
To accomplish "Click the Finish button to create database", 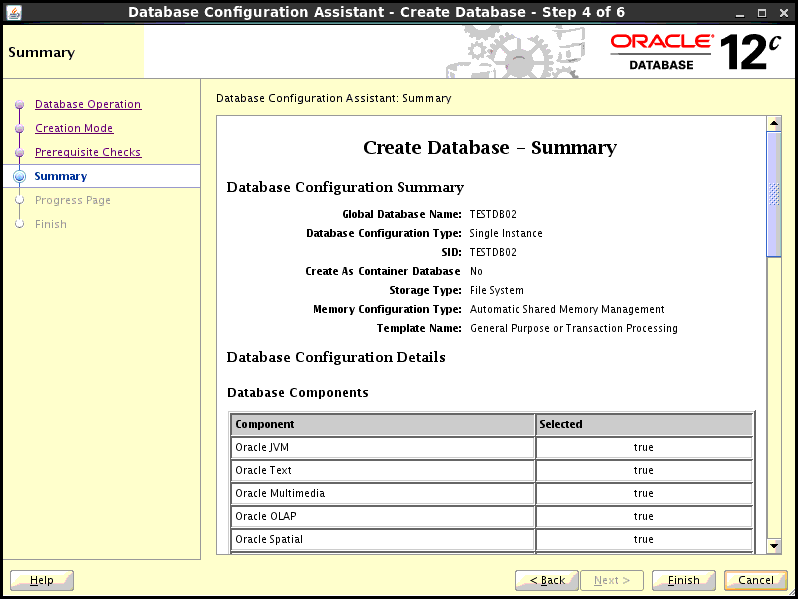I will pyautogui.click(x=683, y=580).
